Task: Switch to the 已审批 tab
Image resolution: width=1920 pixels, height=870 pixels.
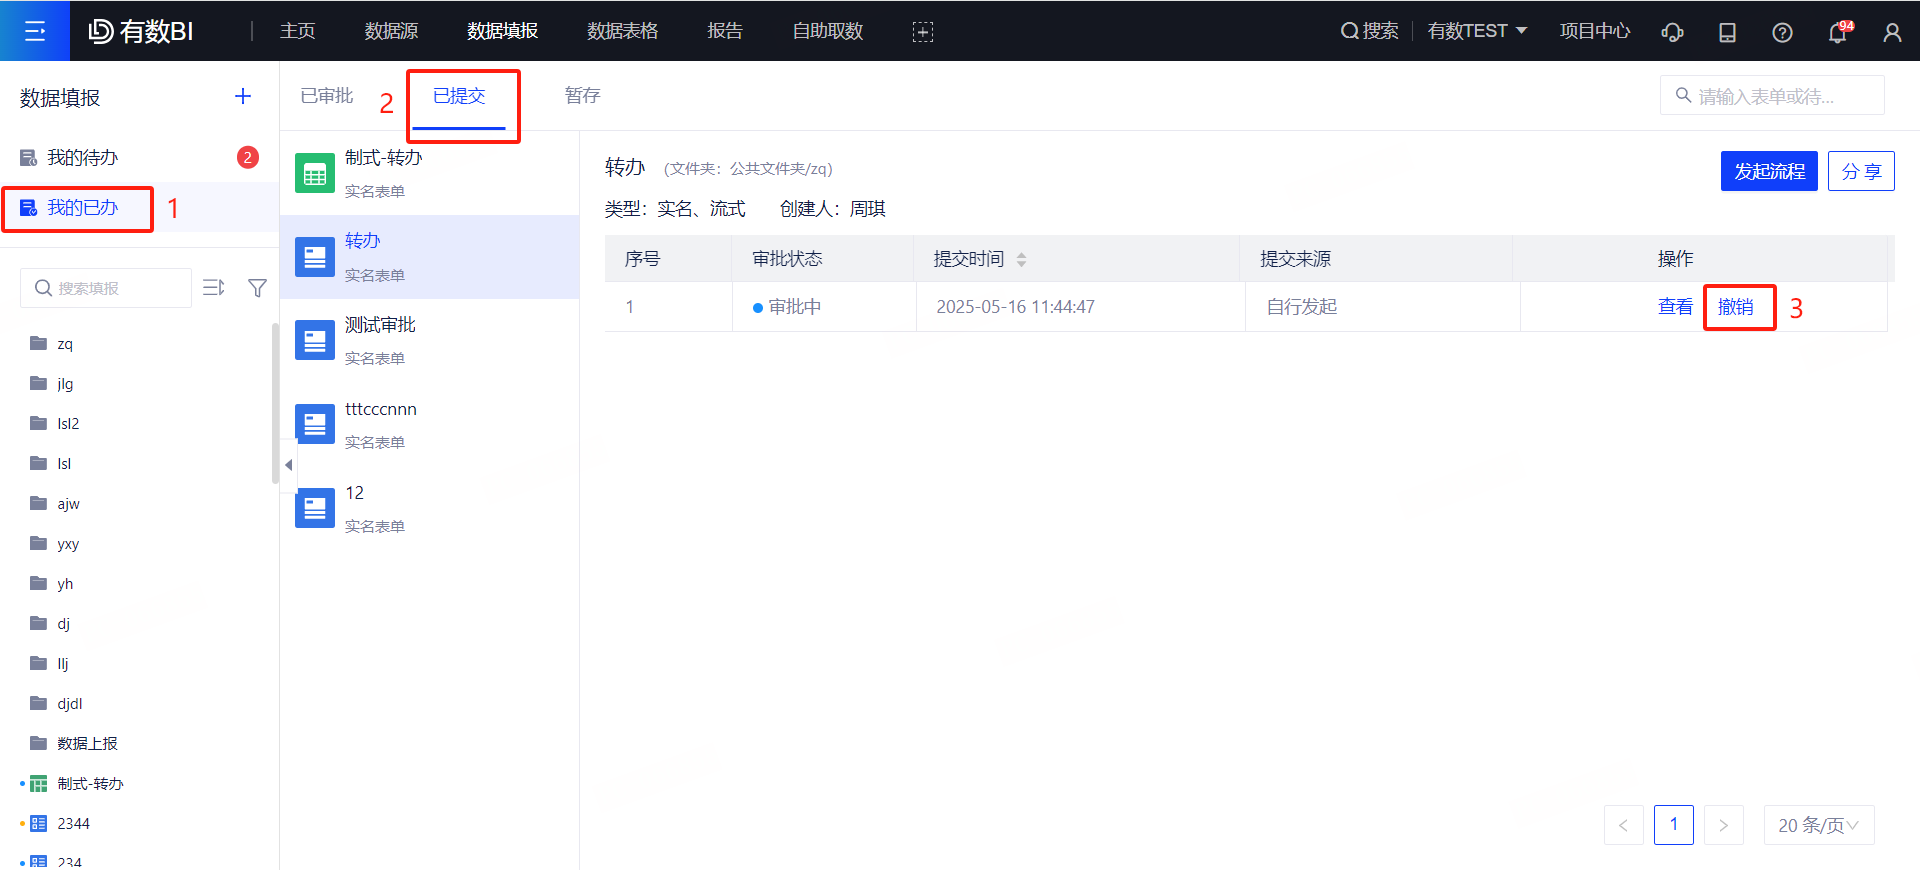Action: click(327, 96)
